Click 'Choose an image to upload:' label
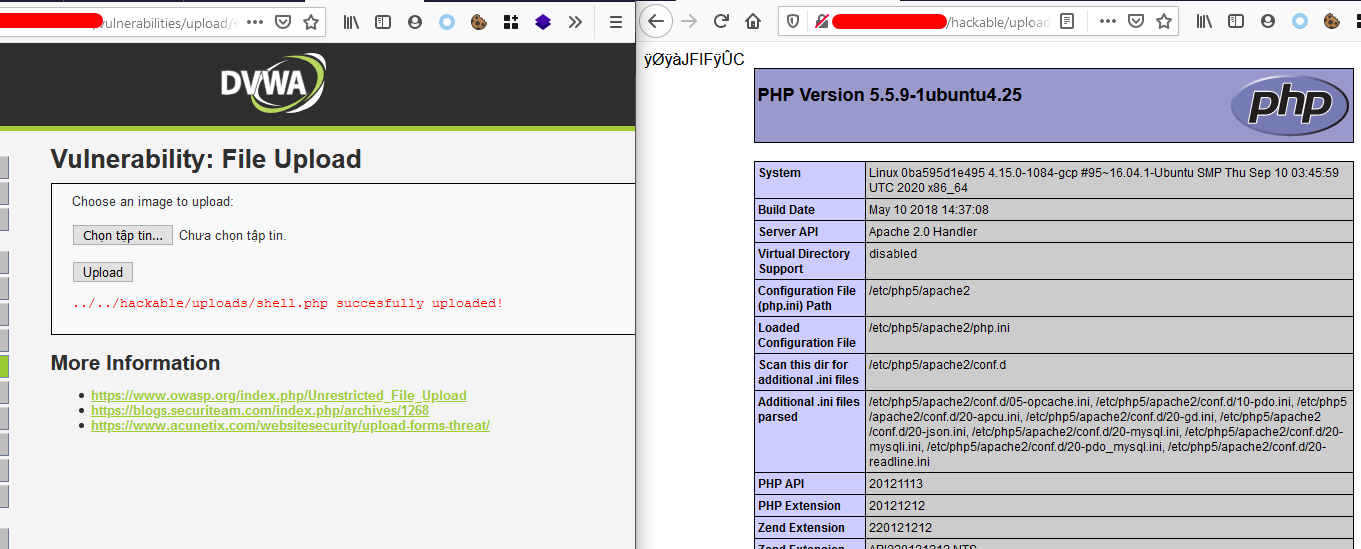Image resolution: width=1361 pixels, height=549 pixels. pos(153,202)
